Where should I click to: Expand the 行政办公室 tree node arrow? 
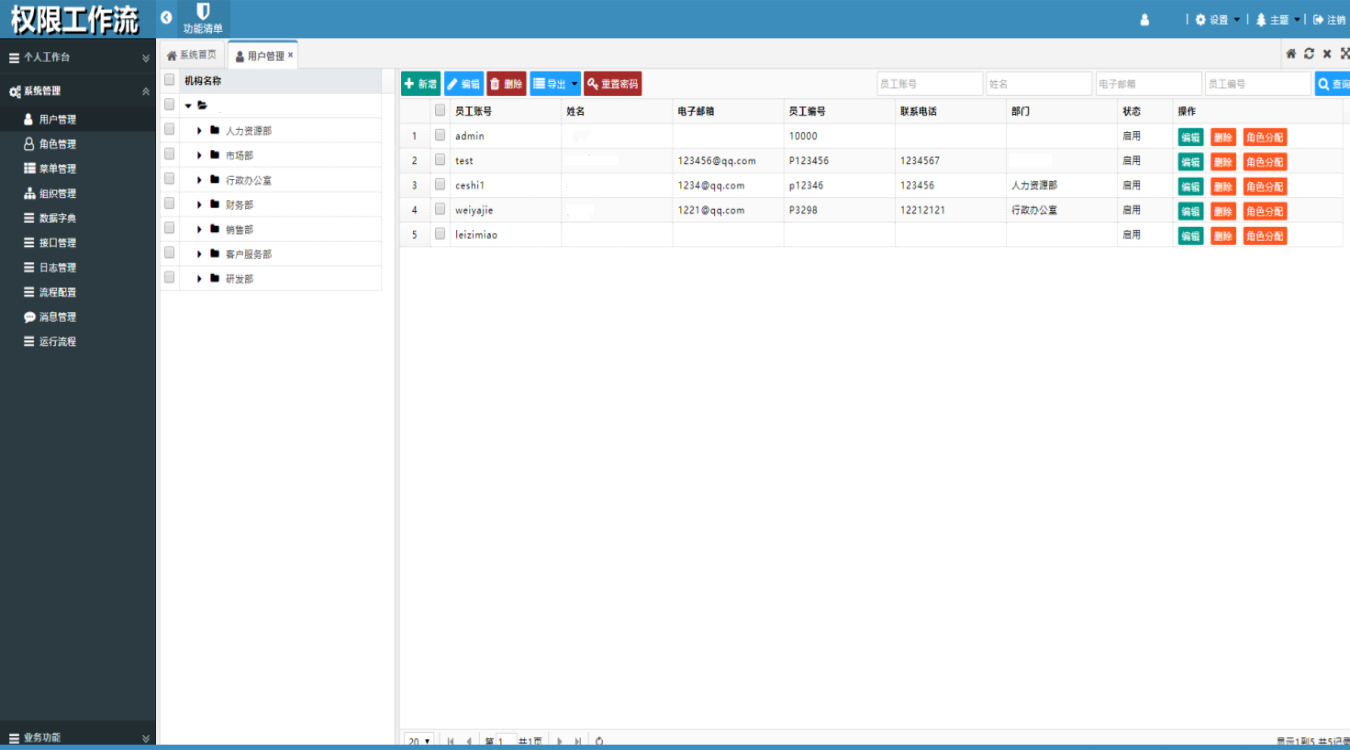point(199,180)
